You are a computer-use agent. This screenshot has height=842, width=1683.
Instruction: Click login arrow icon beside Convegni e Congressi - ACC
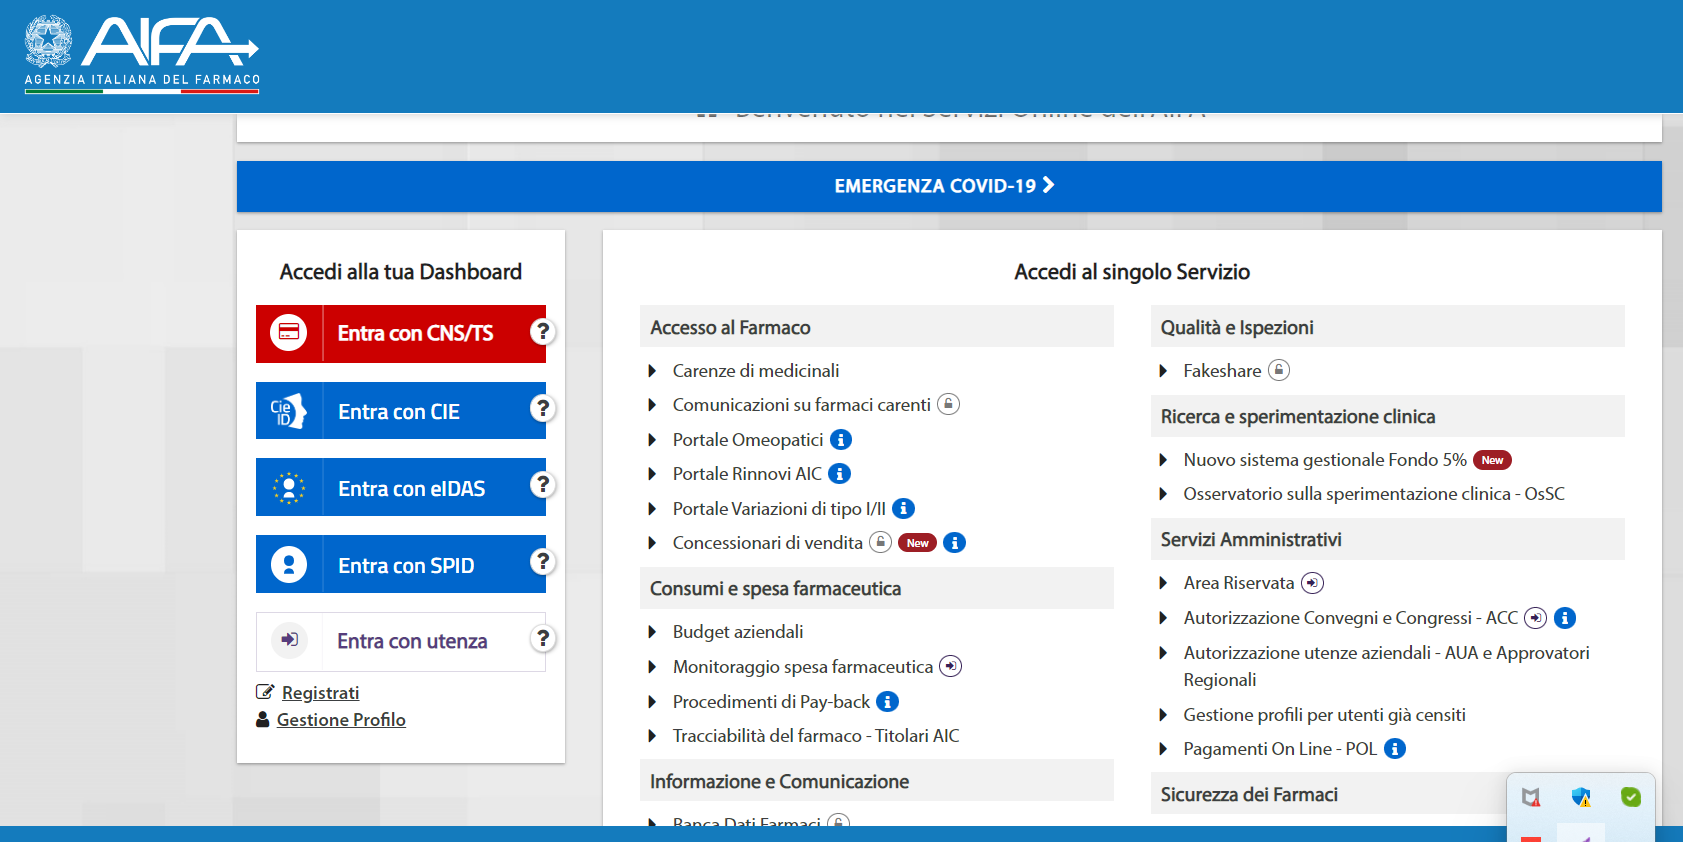[1536, 618]
